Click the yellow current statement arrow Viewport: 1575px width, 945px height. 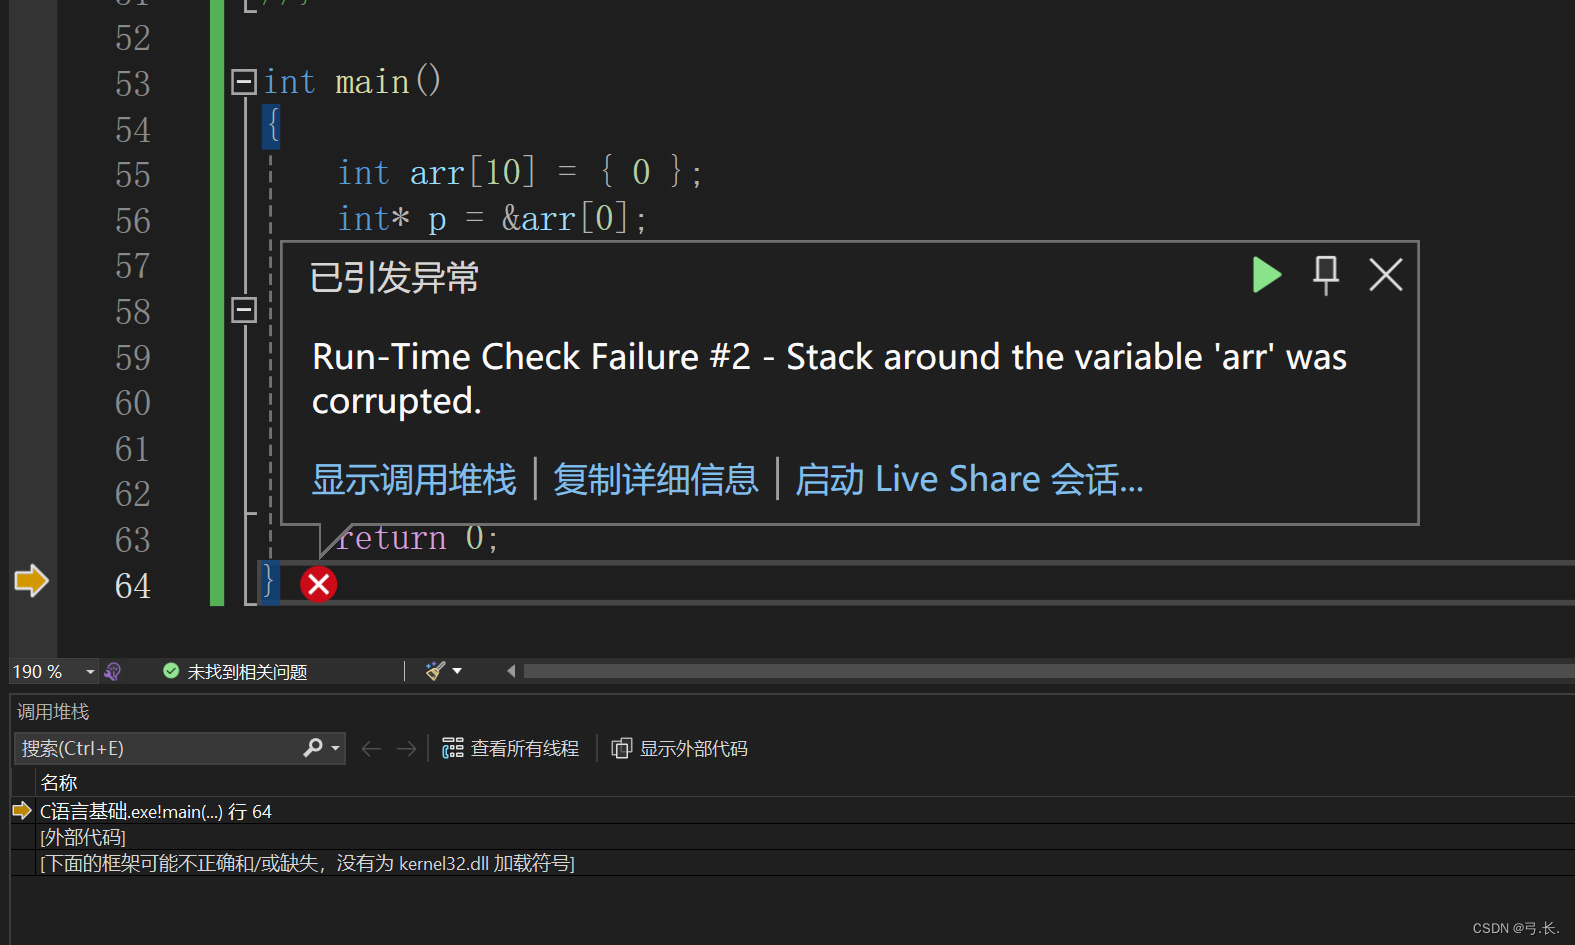[31, 581]
